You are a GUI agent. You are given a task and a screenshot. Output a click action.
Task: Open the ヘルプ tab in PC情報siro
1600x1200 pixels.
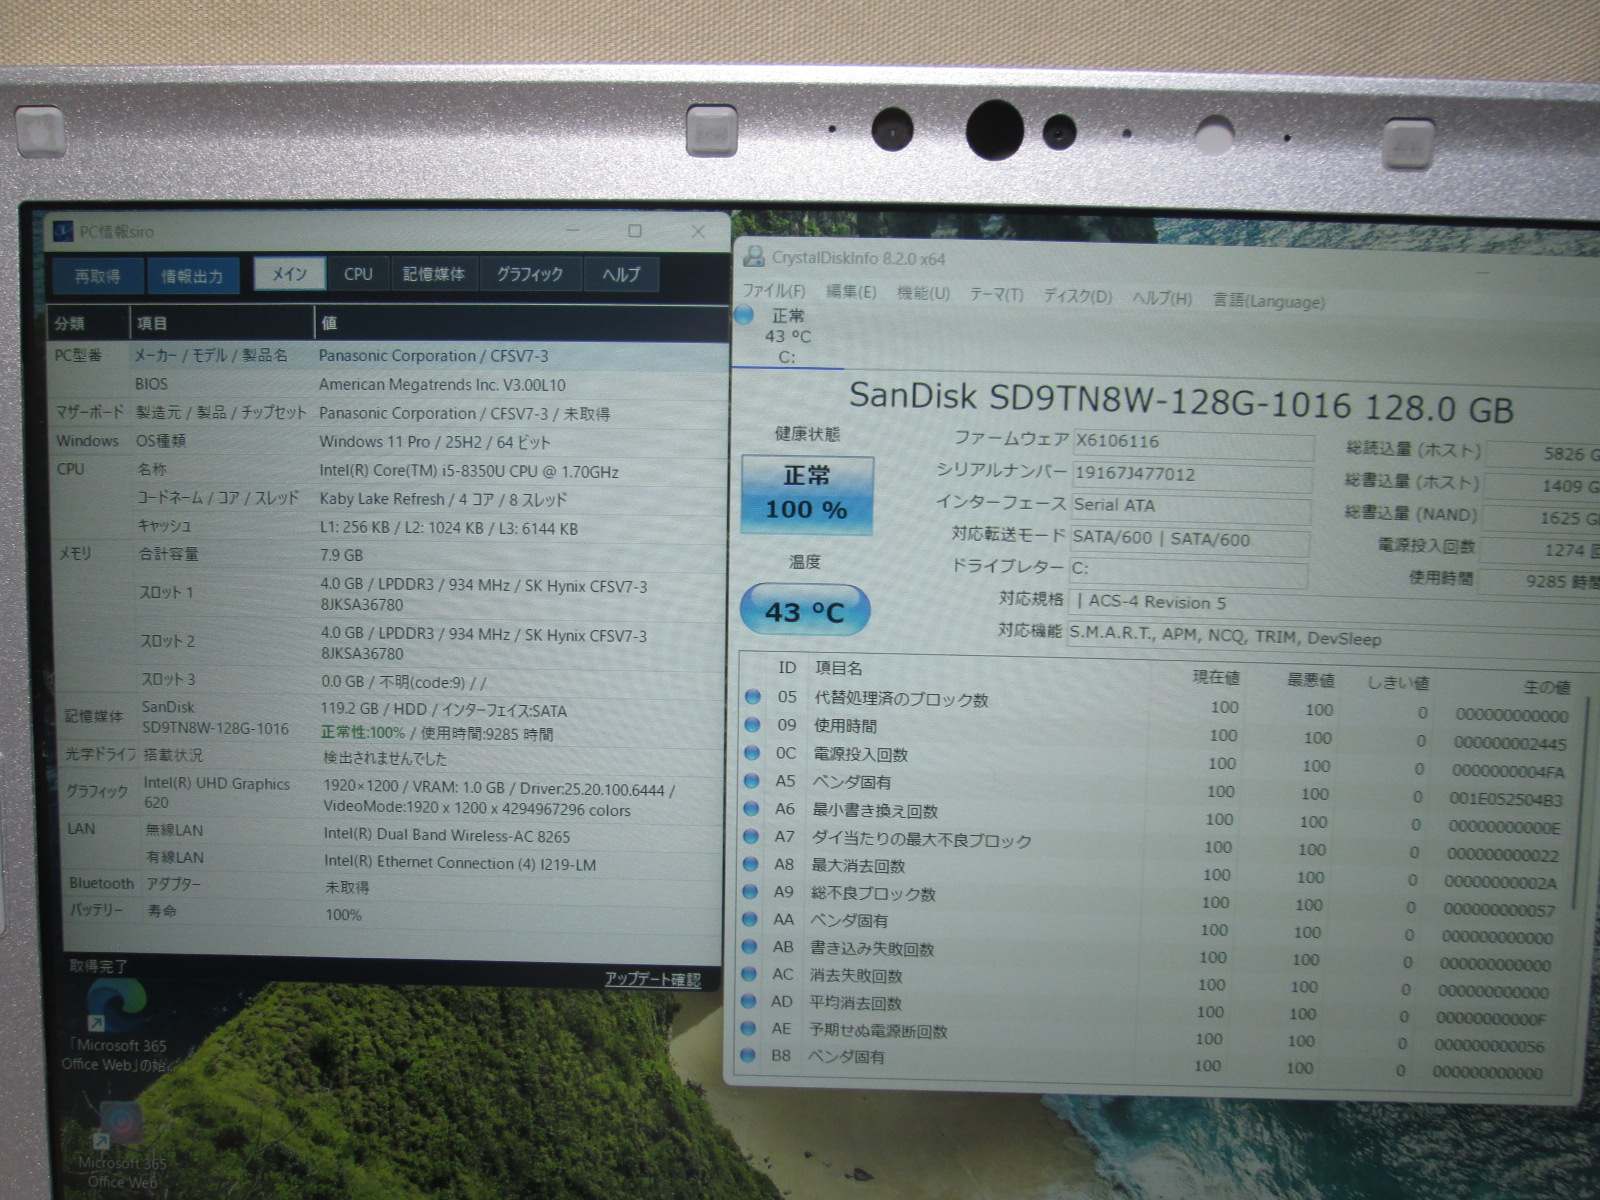621,274
